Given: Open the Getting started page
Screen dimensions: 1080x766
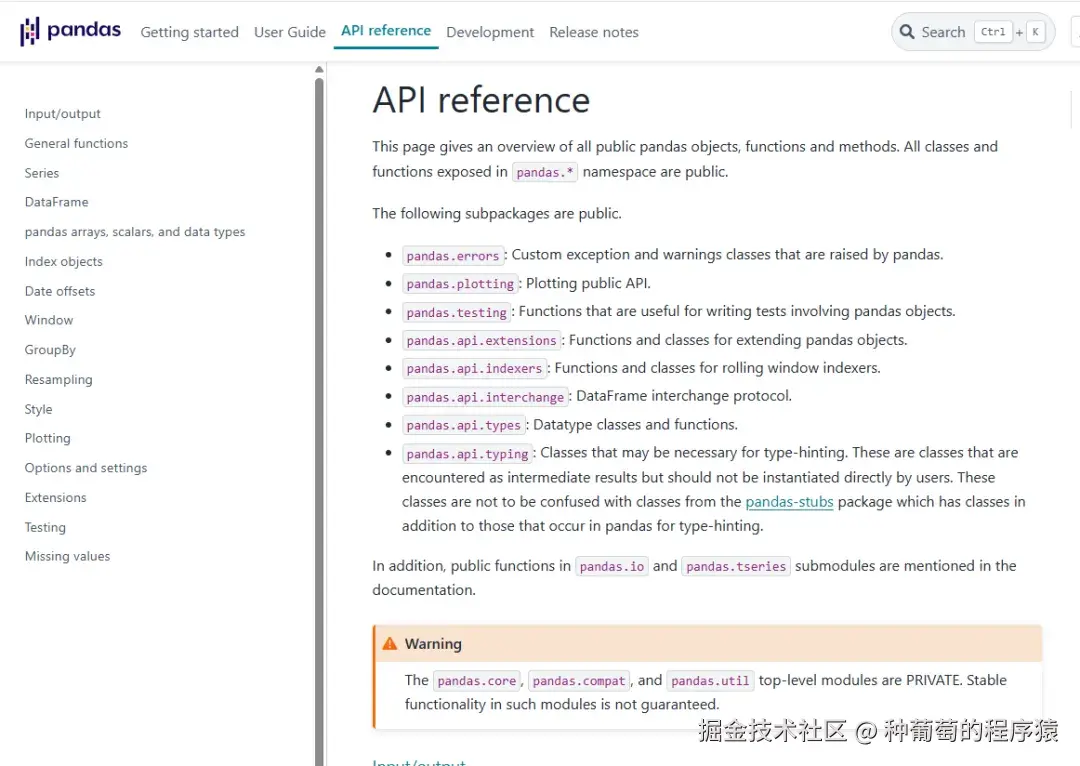Looking at the screenshot, I should coord(189,32).
